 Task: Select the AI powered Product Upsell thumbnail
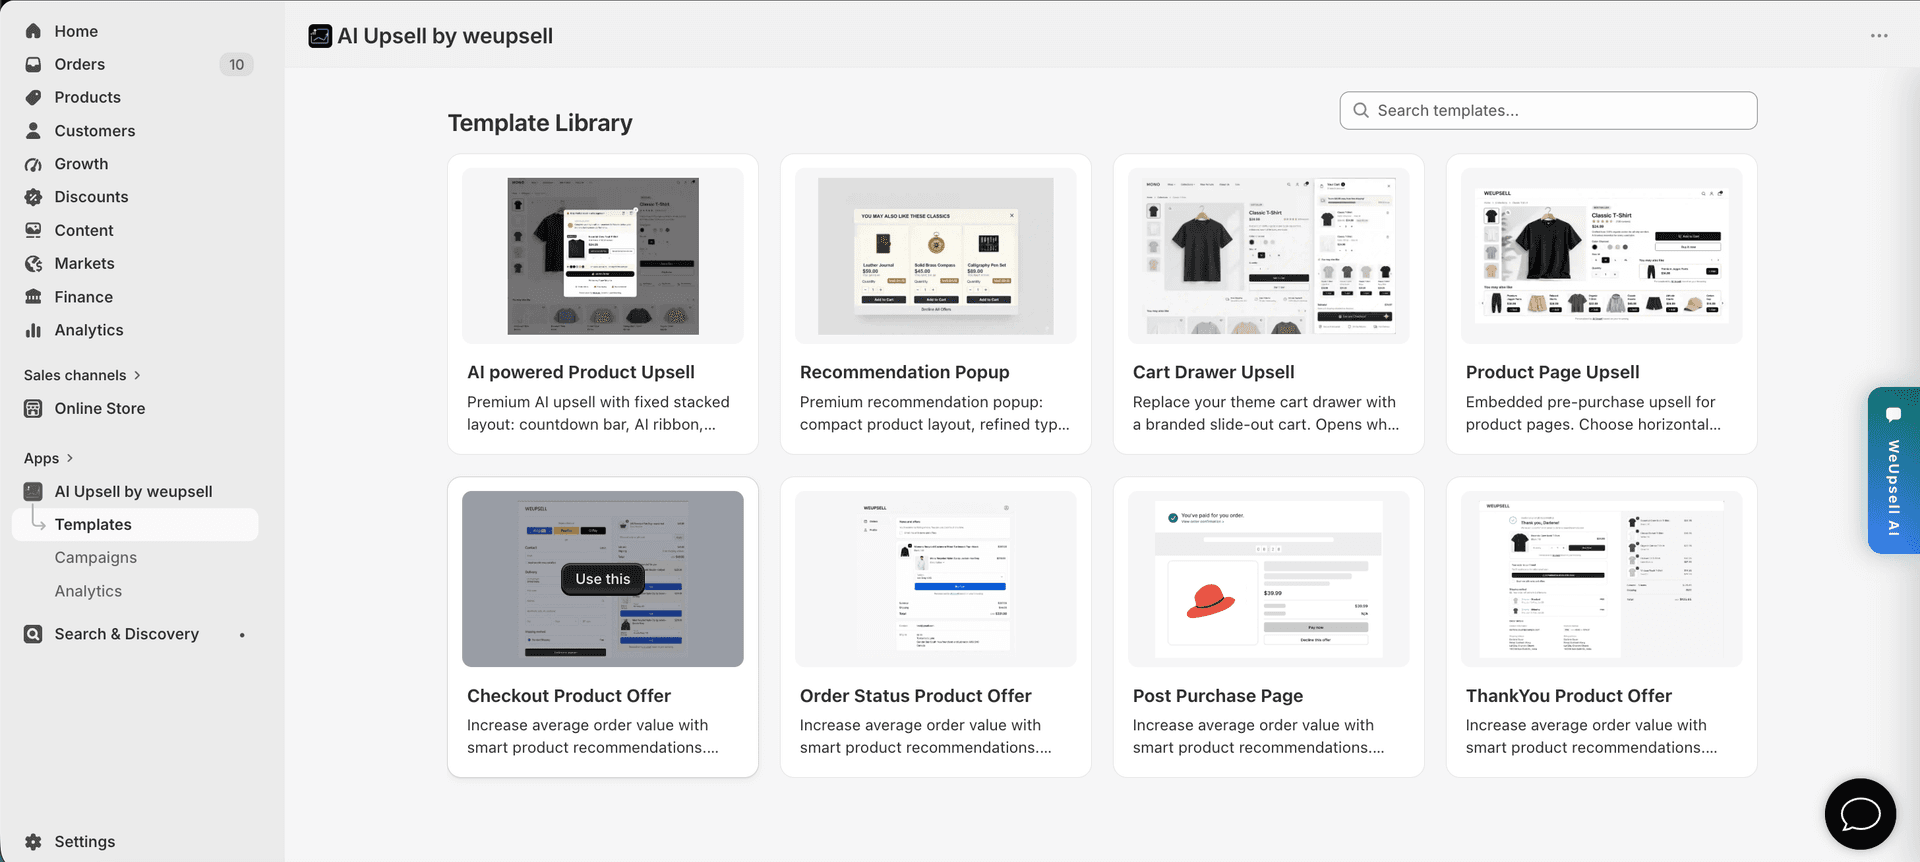[603, 256]
